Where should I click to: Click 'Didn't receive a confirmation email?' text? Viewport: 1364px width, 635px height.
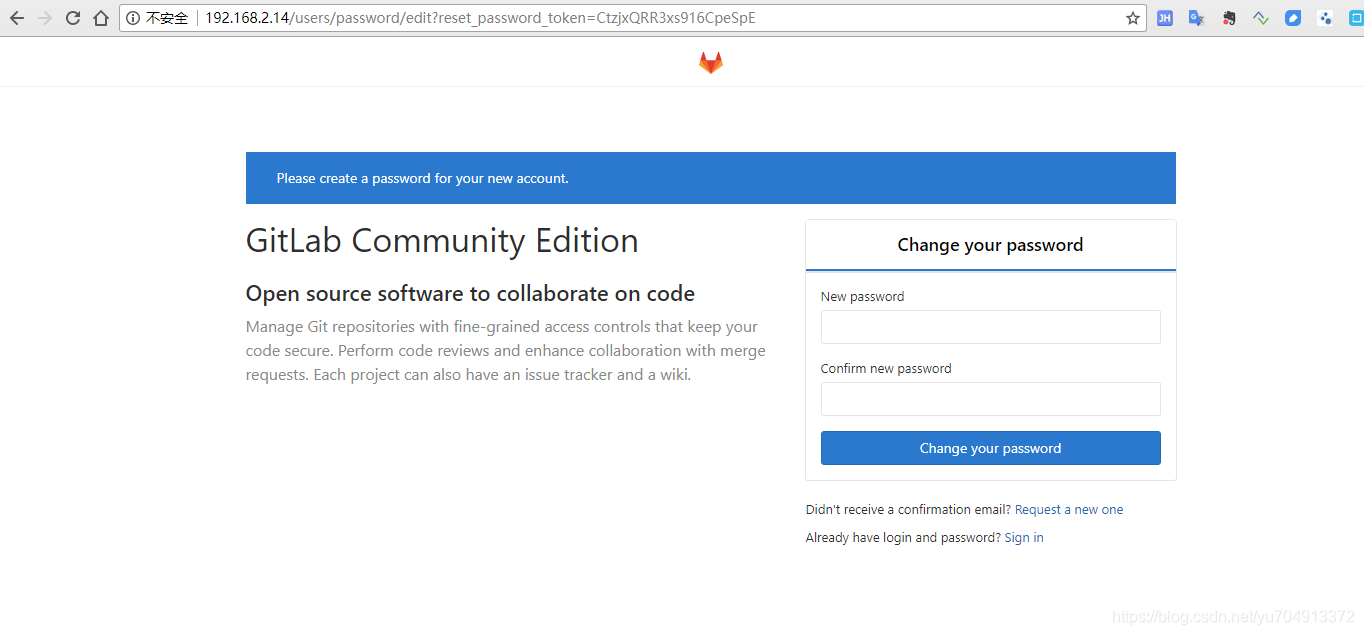(908, 510)
